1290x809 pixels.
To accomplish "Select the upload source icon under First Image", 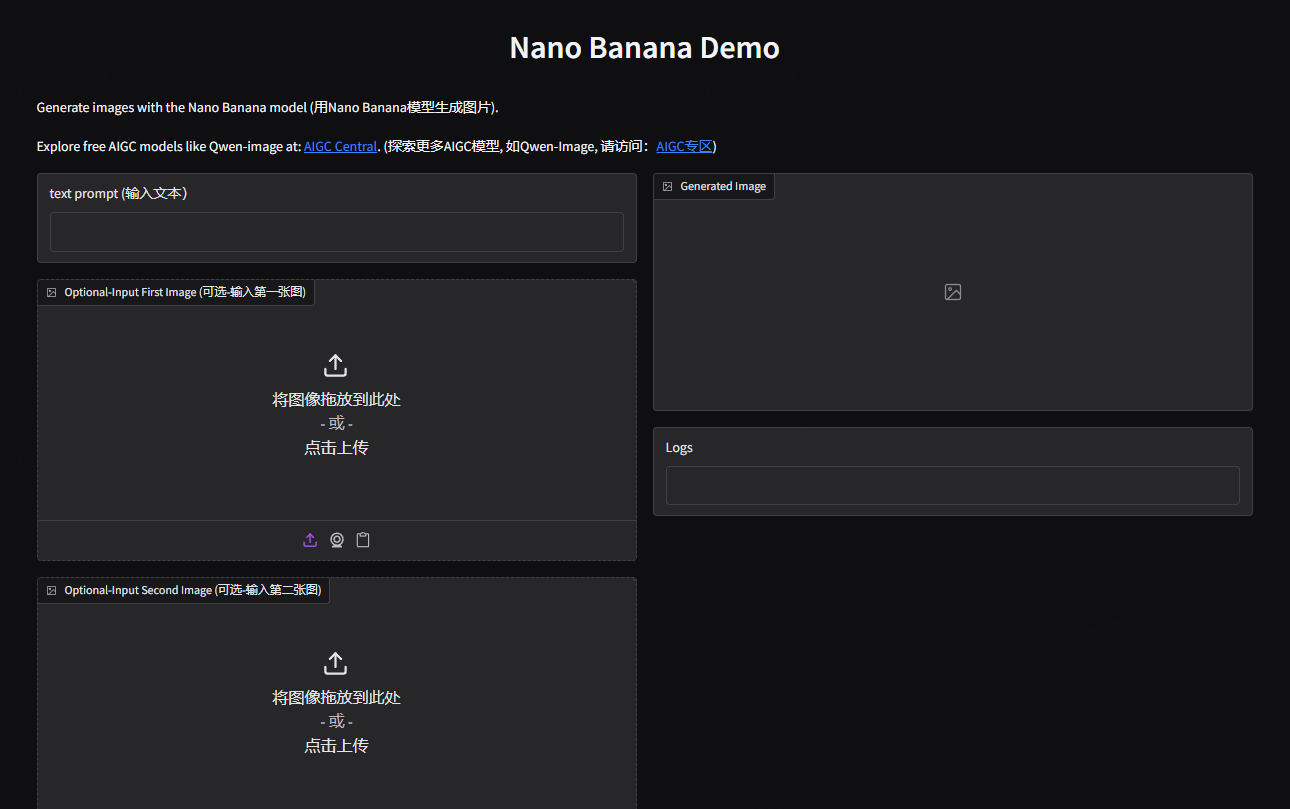I will point(310,540).
